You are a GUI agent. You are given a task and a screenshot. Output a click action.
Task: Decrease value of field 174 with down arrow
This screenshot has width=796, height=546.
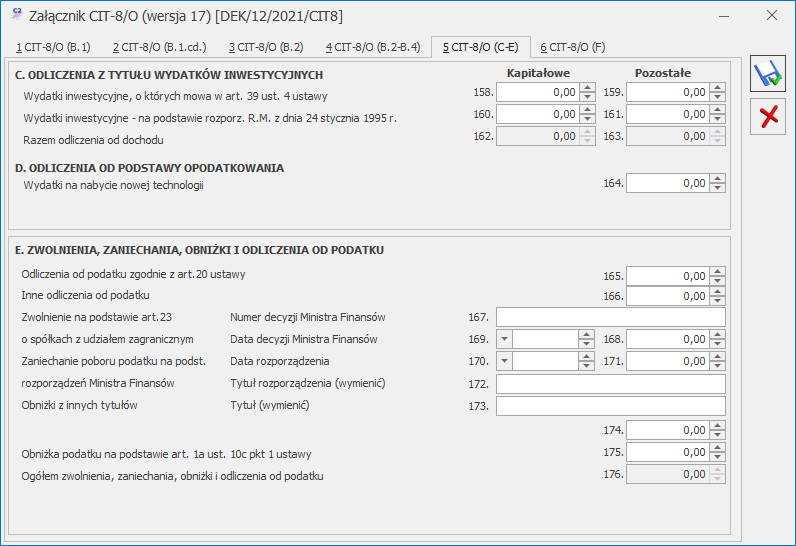click(717, 434)
